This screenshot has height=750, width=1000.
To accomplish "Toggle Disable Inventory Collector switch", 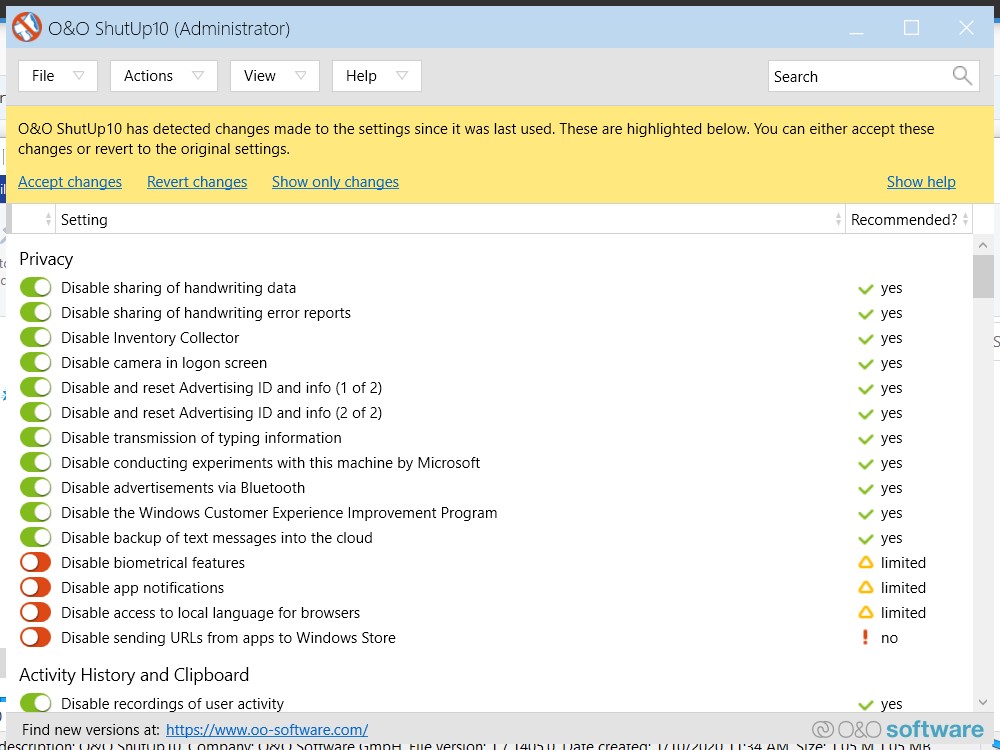I will pyautogui.click(x=35, y=337).
